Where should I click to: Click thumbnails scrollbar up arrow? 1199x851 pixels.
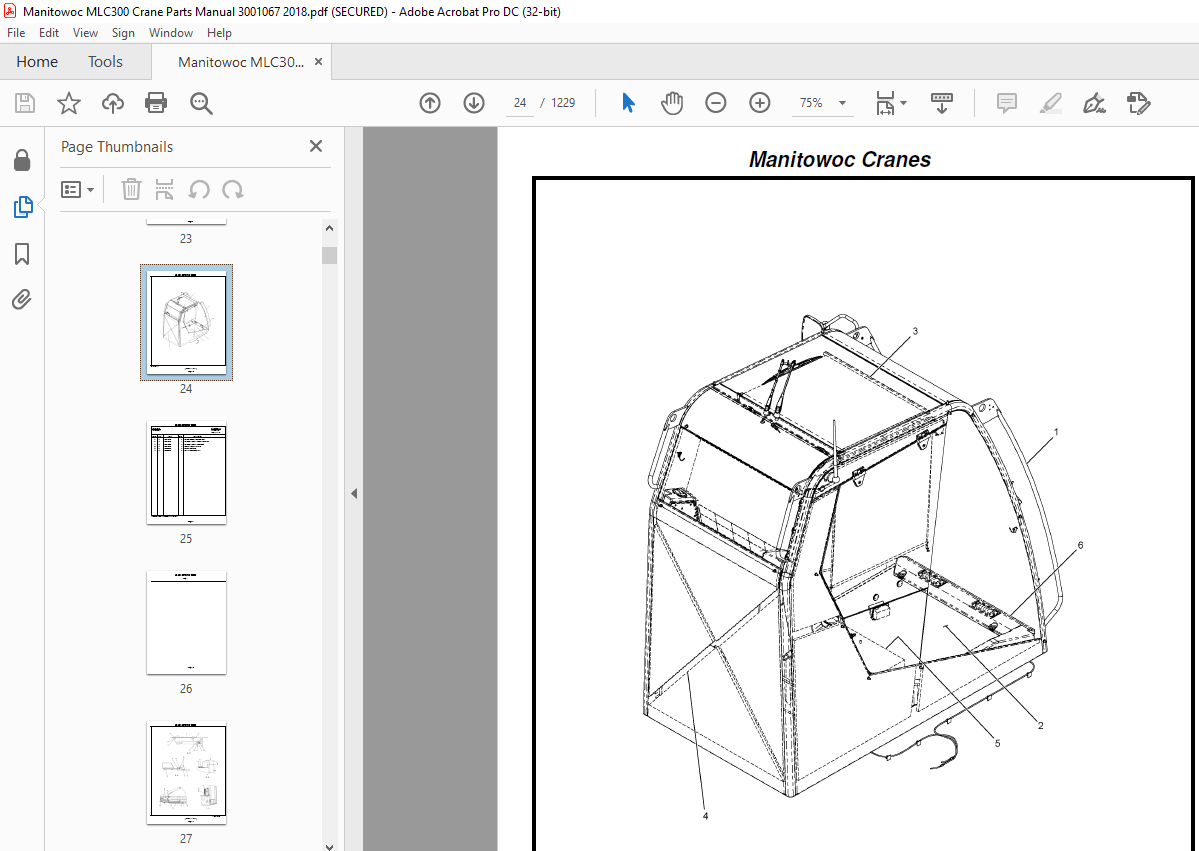coord(330,228)
